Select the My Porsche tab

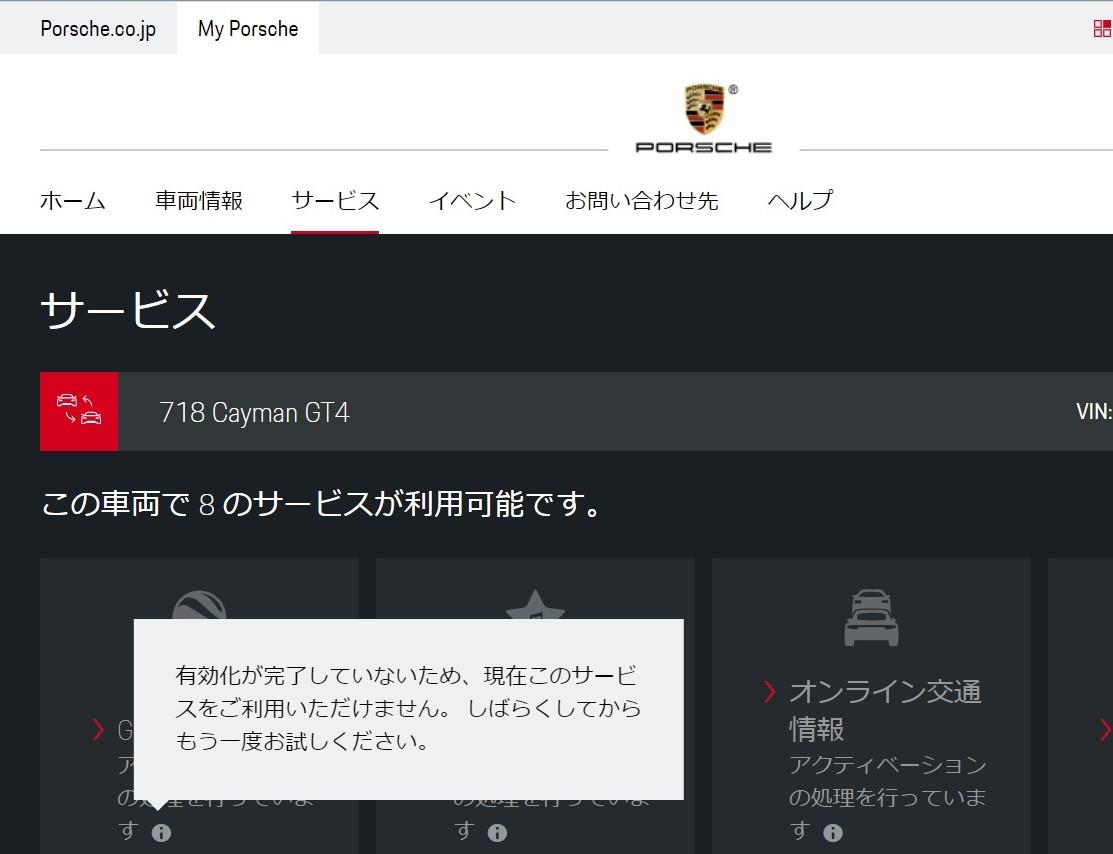pos(248,28)
